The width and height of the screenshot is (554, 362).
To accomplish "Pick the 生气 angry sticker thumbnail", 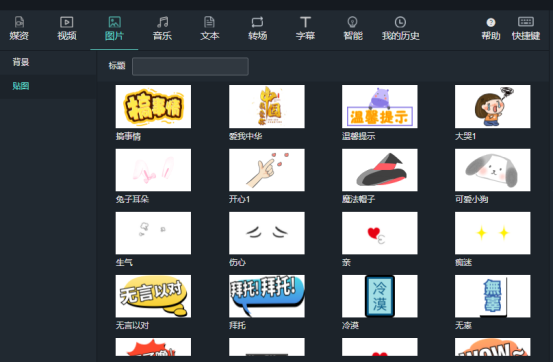I will tap(153, 233).
